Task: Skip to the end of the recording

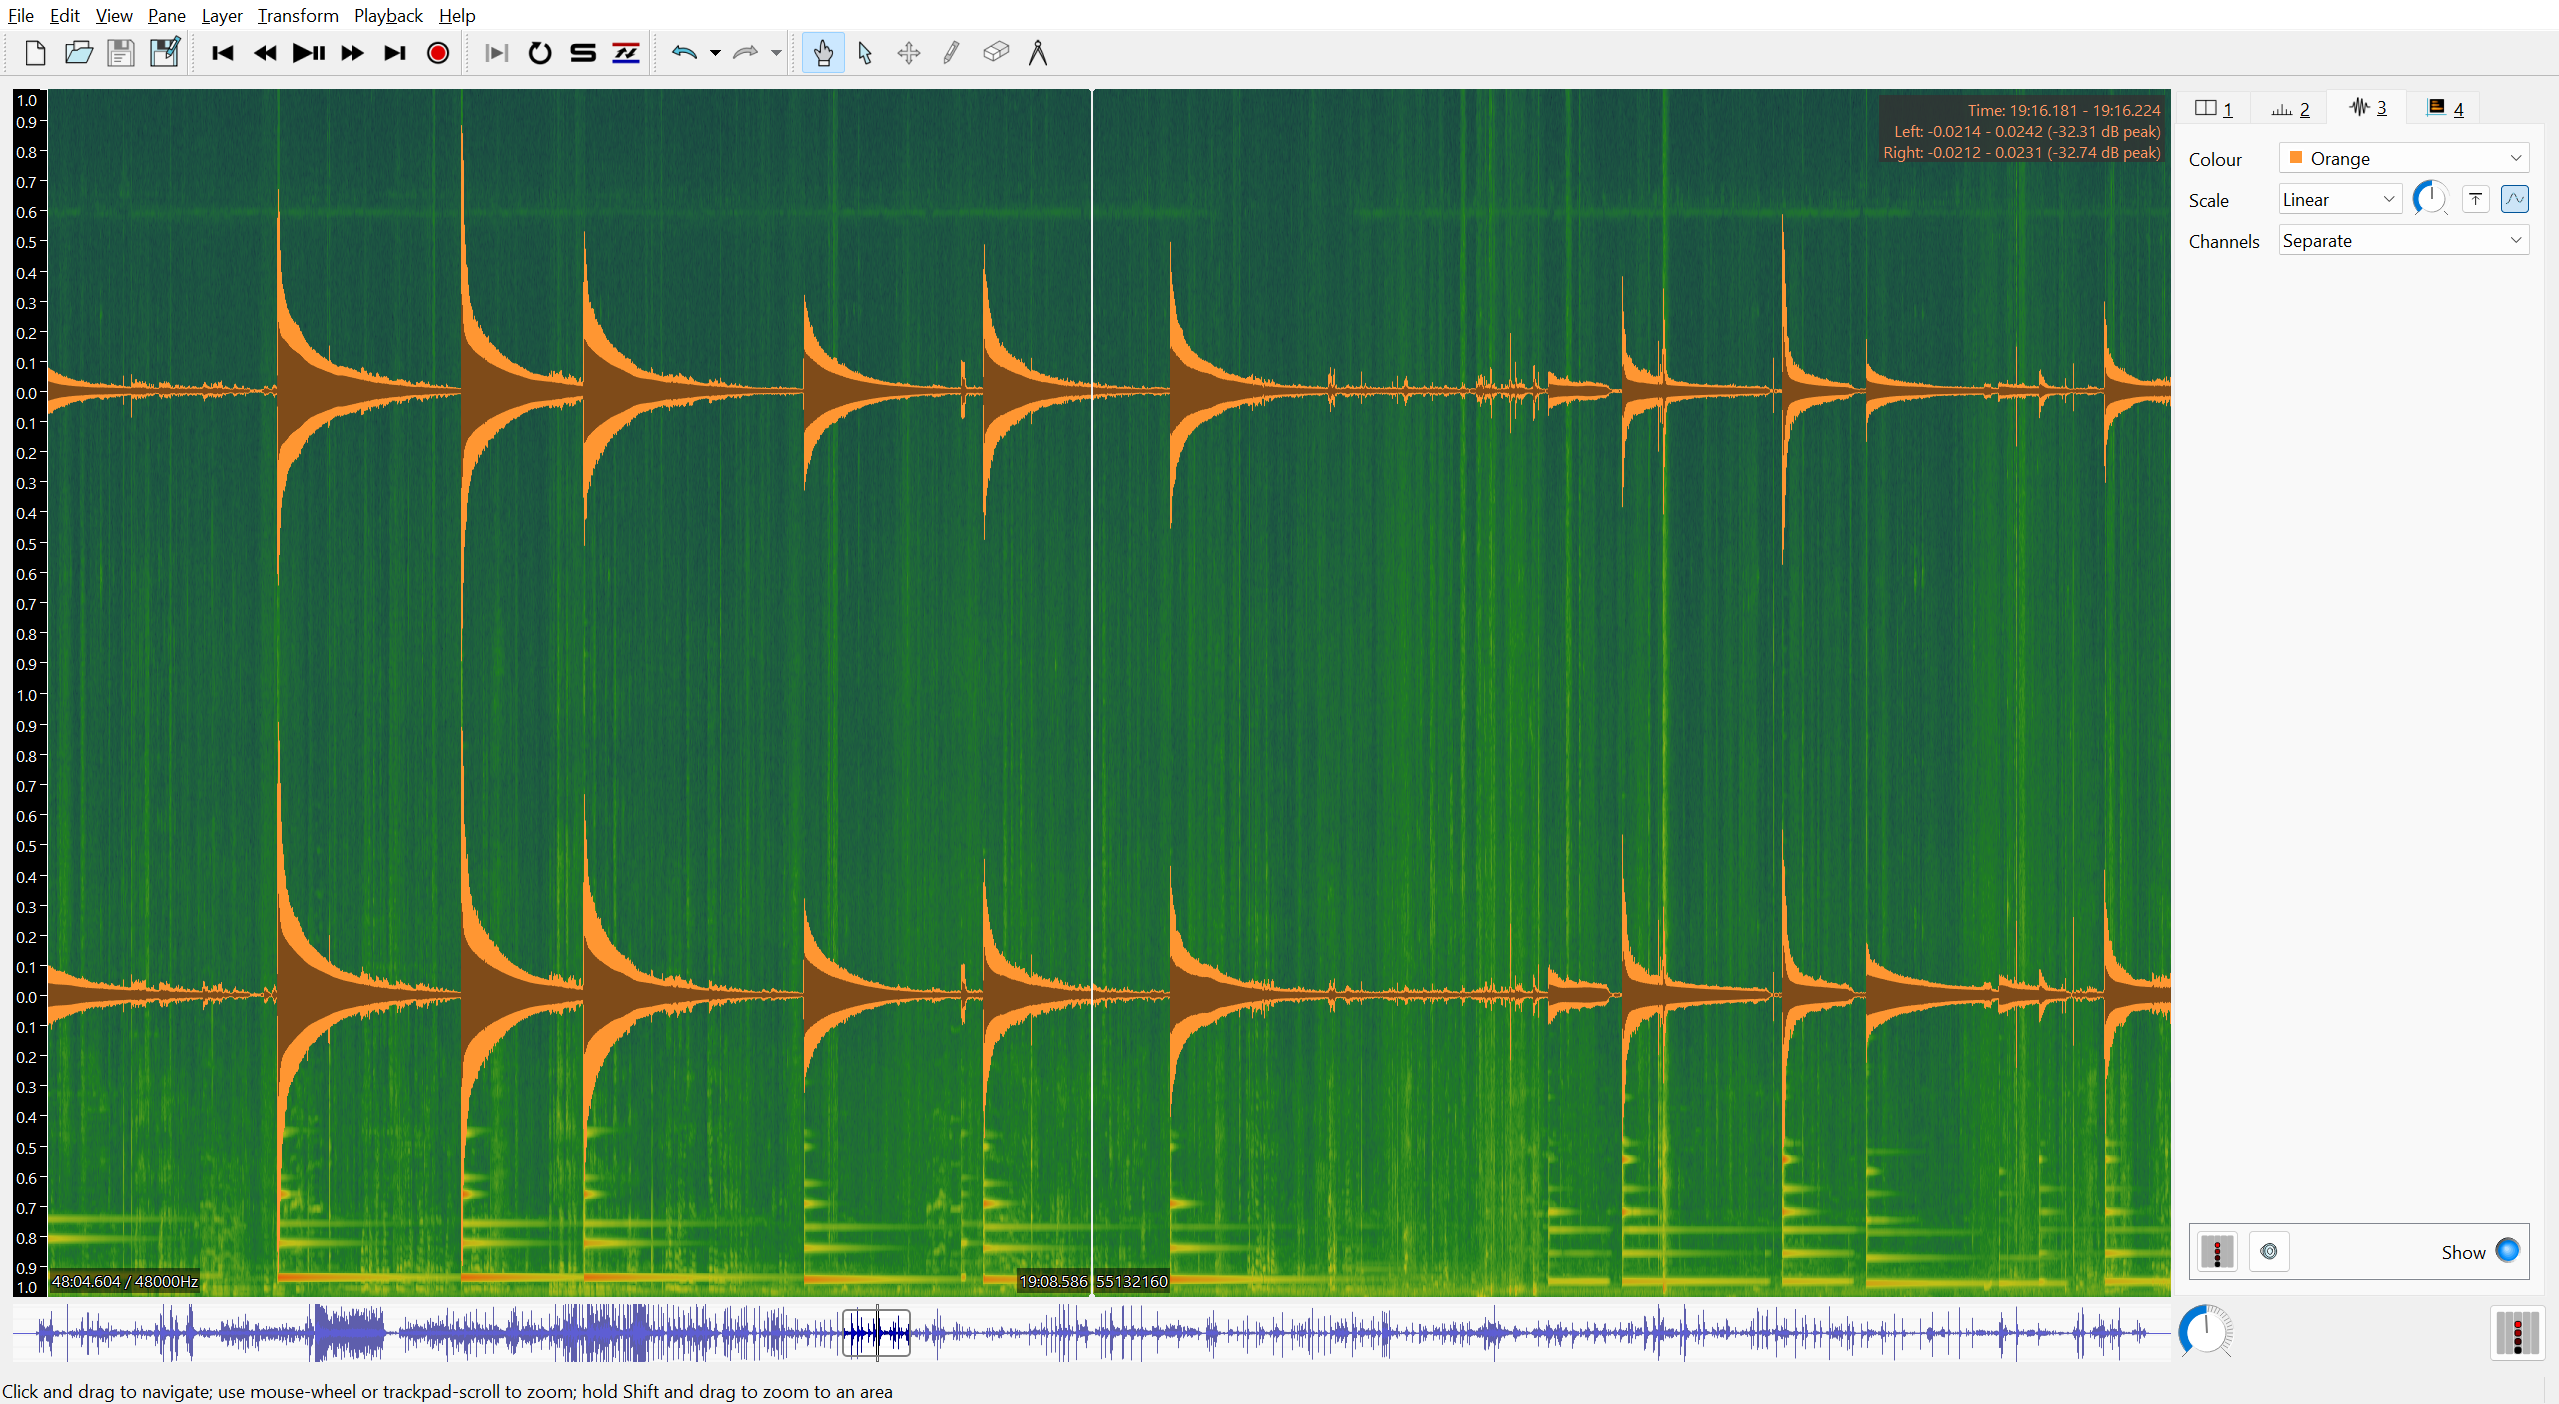Action: [394, 53]
